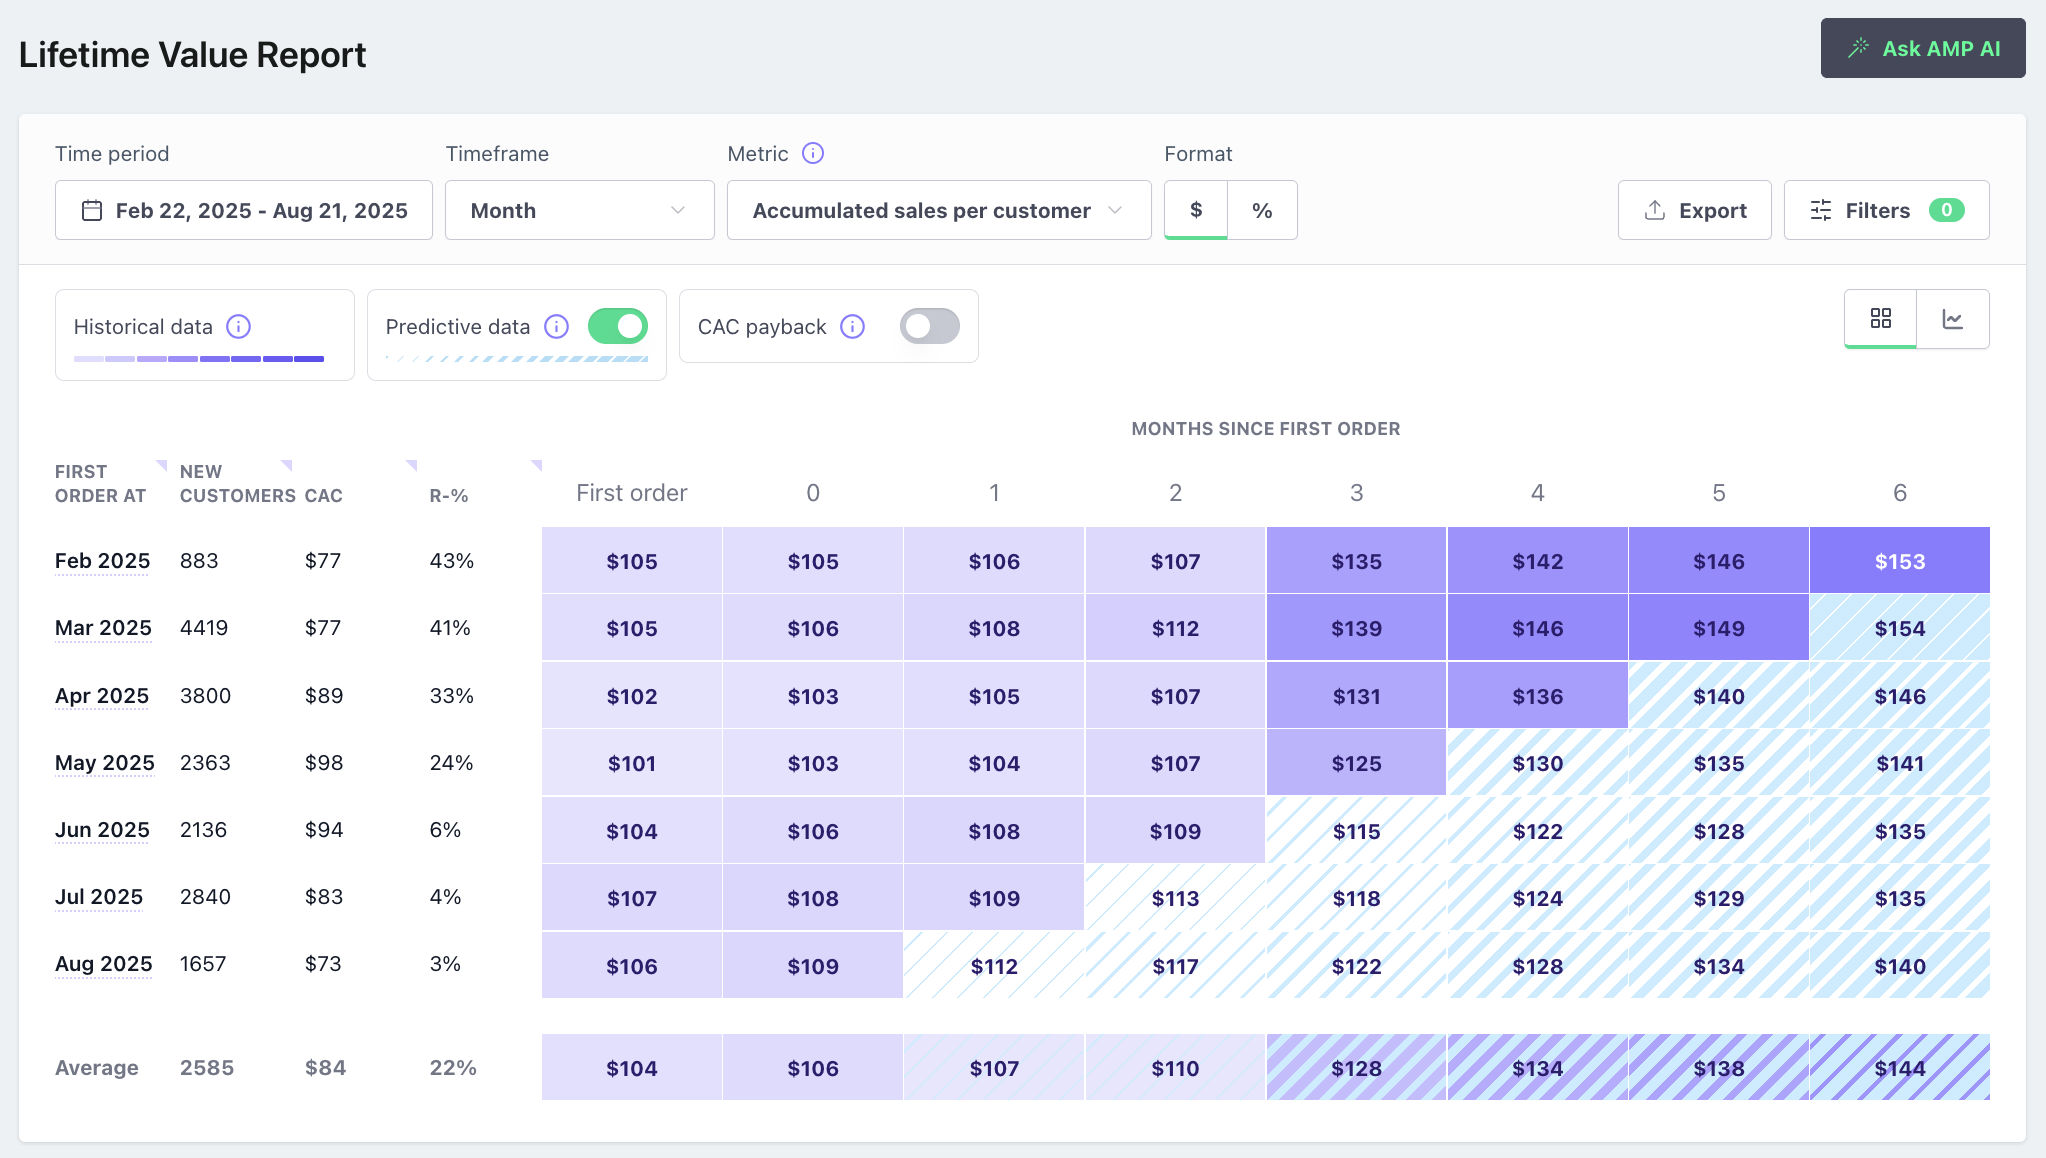Open the Feb 22 - Aug 21 date picker
The image size is (2046, 1158).
pos(260,210)
